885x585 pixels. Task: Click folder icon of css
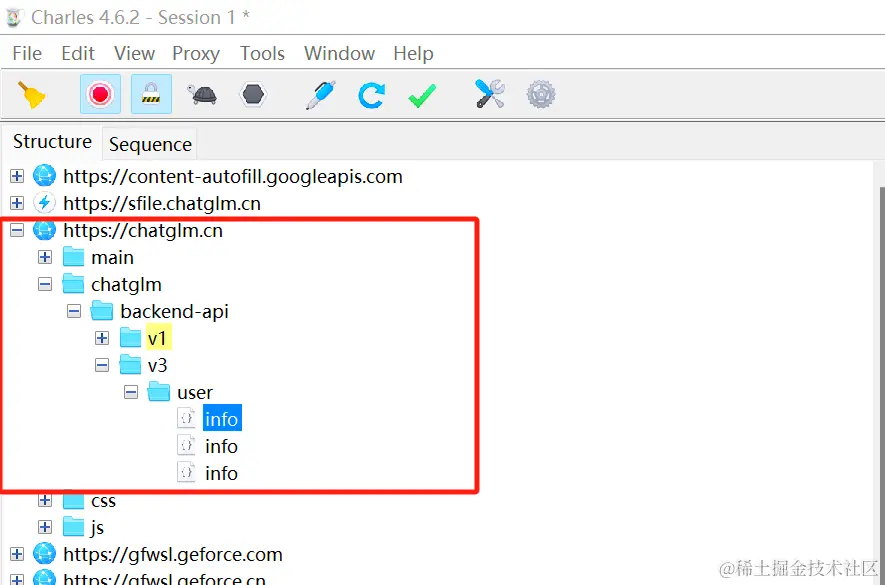(x=73, y=500)
